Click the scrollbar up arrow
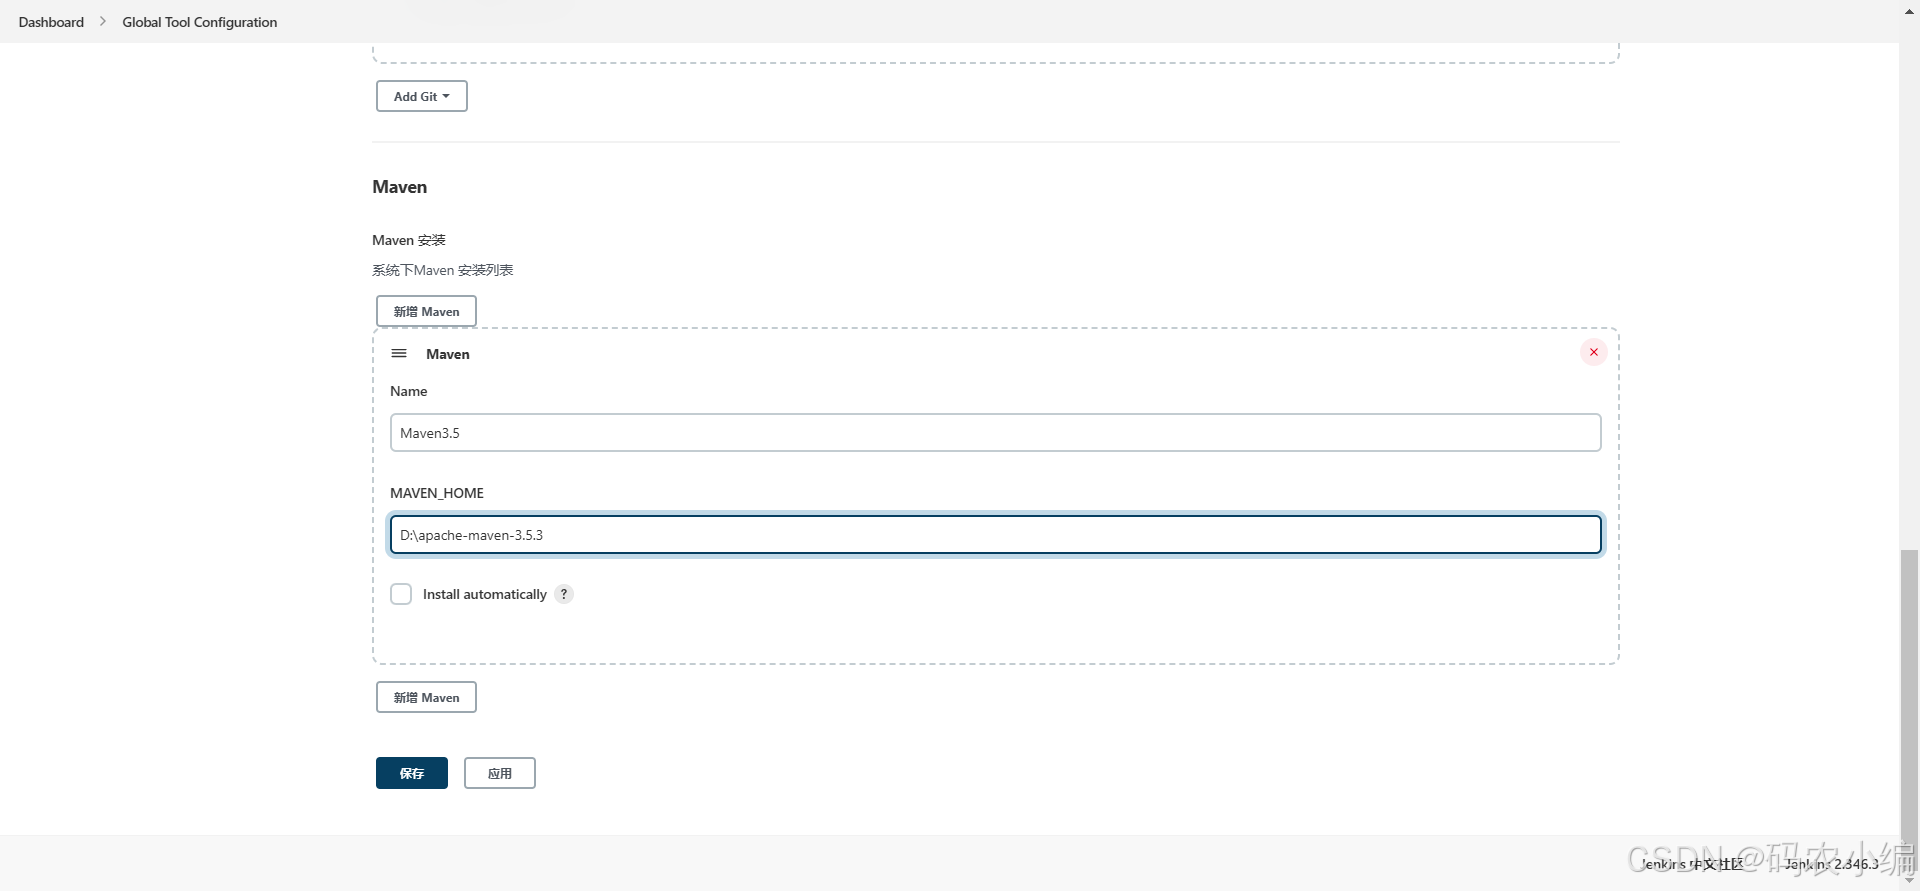The height and width of the screenshot is (891, 1920). click(x=1910, y=10)
